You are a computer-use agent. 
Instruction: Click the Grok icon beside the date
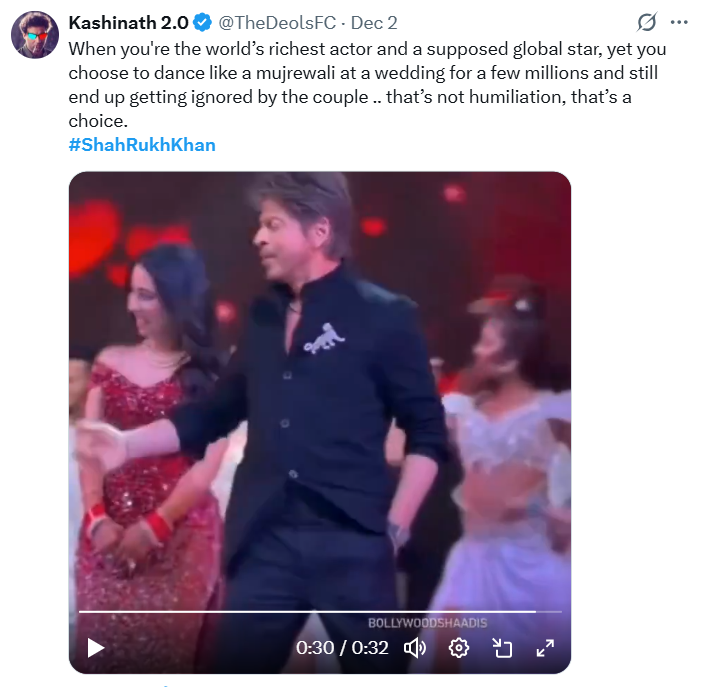(647, 23)
